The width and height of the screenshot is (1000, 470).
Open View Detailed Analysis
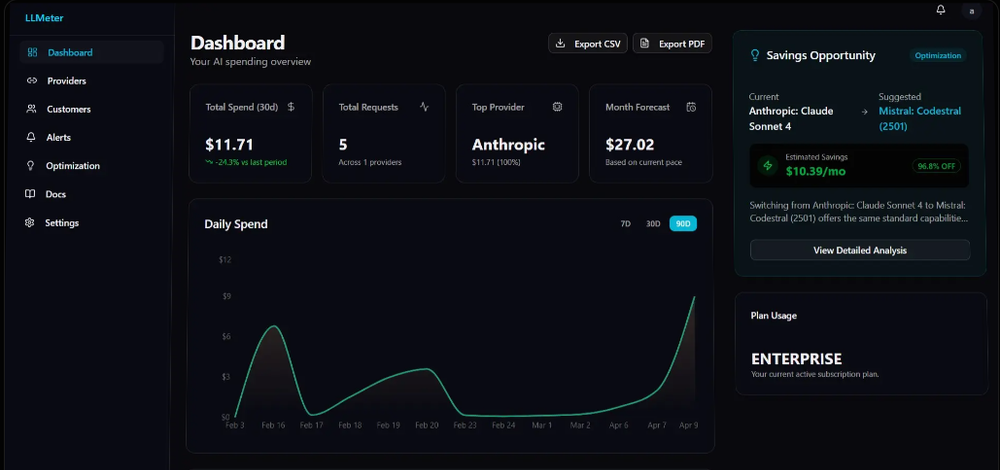860,250
